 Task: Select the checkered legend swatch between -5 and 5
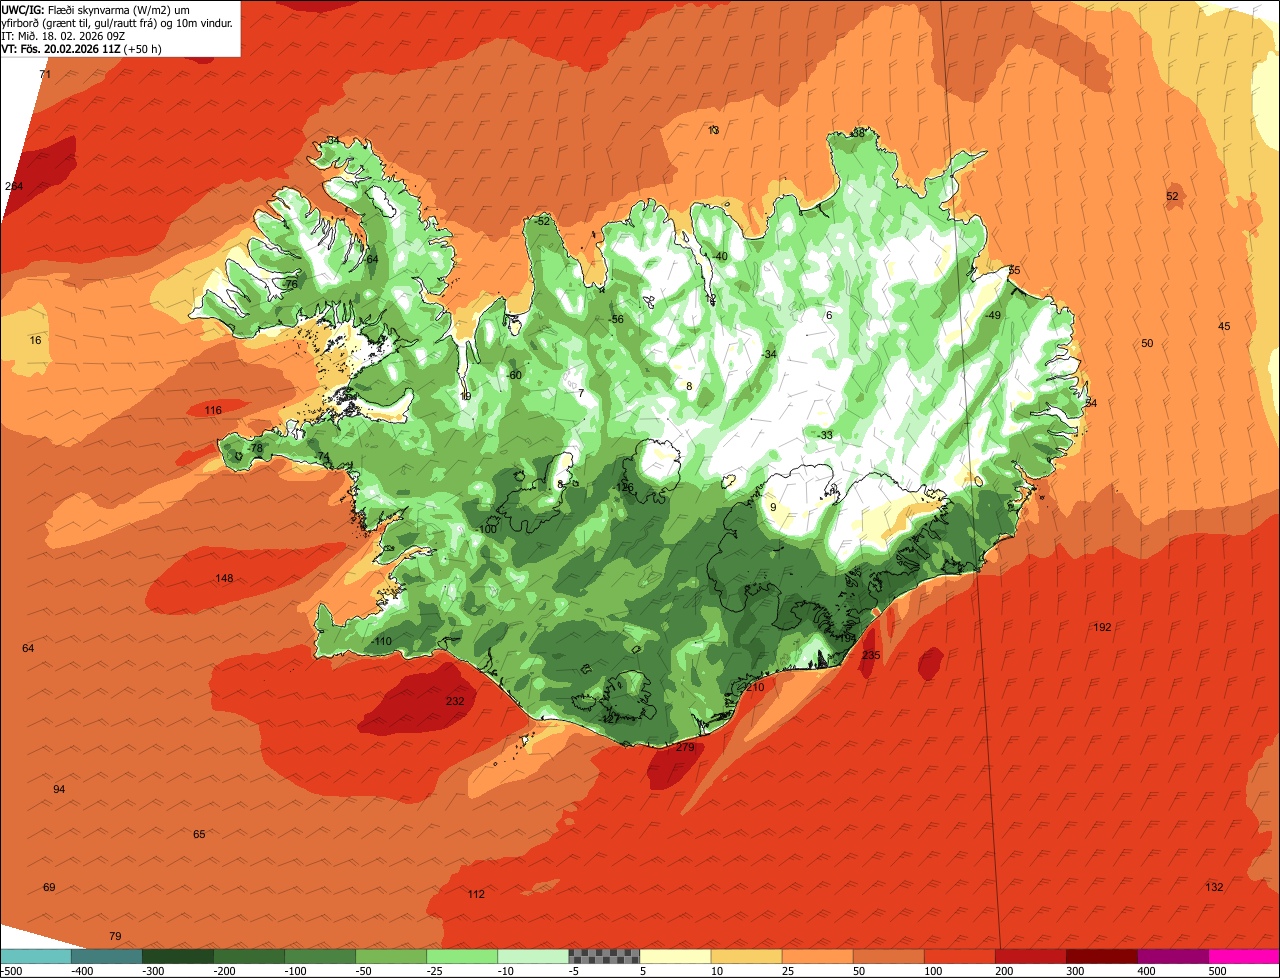604,956
